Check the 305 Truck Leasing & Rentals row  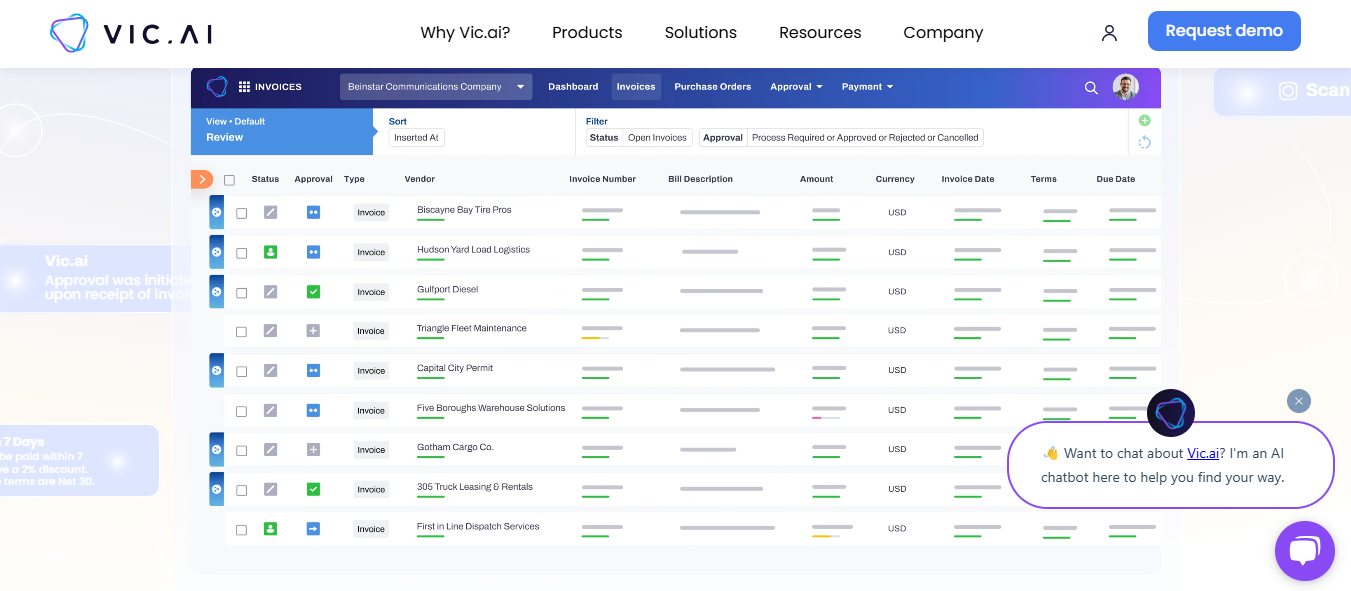click(241, 490)
